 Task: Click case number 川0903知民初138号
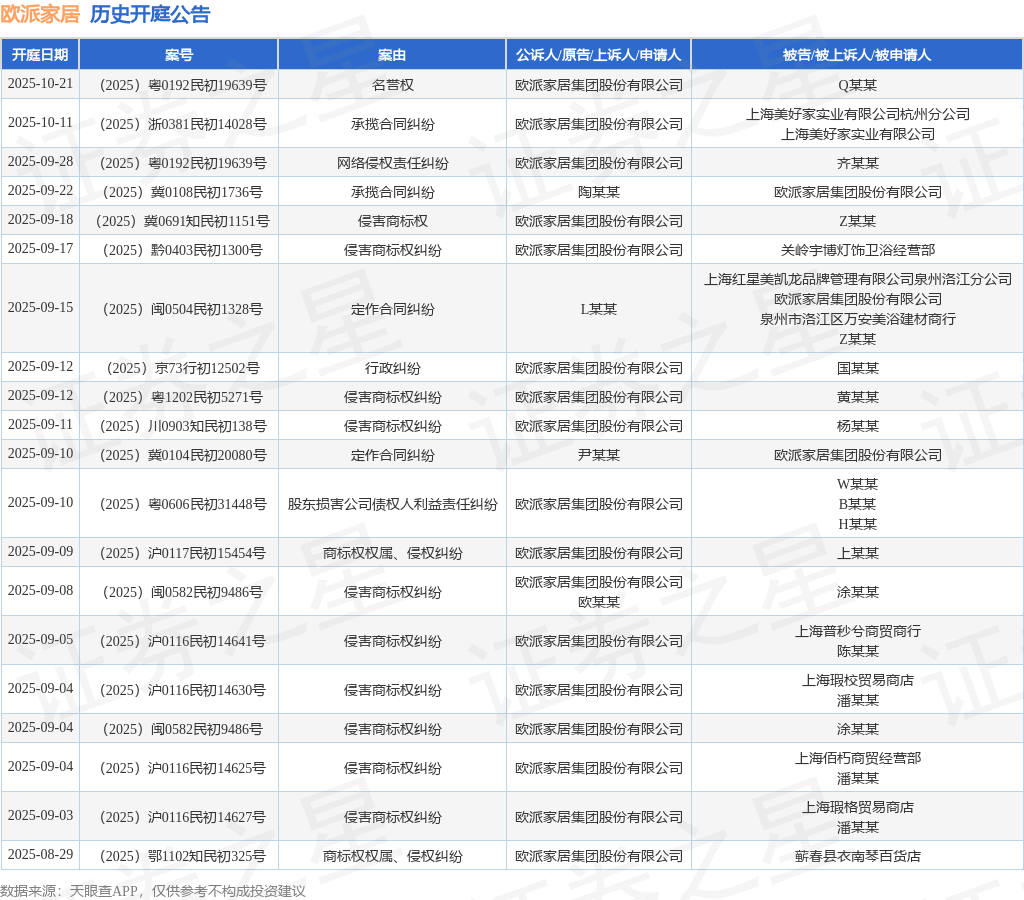coord(182,426)
